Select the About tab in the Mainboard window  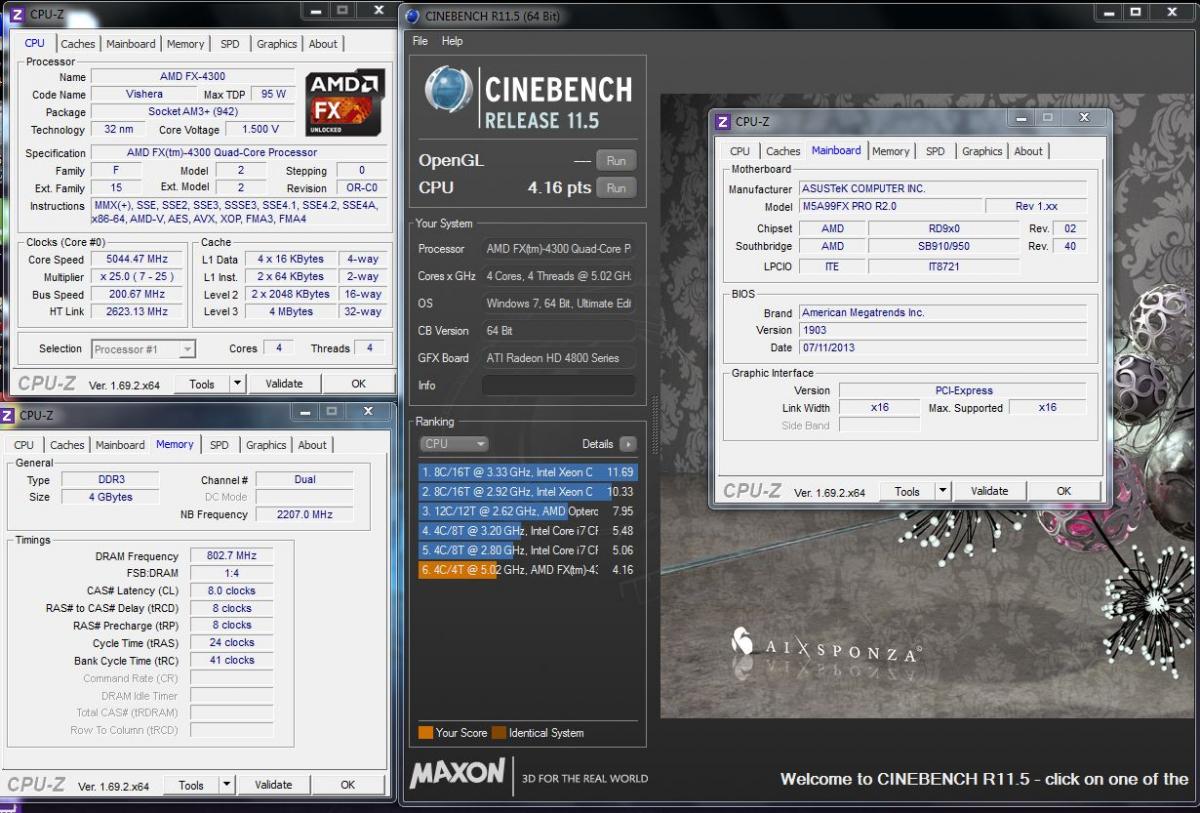click(1028, 151)
